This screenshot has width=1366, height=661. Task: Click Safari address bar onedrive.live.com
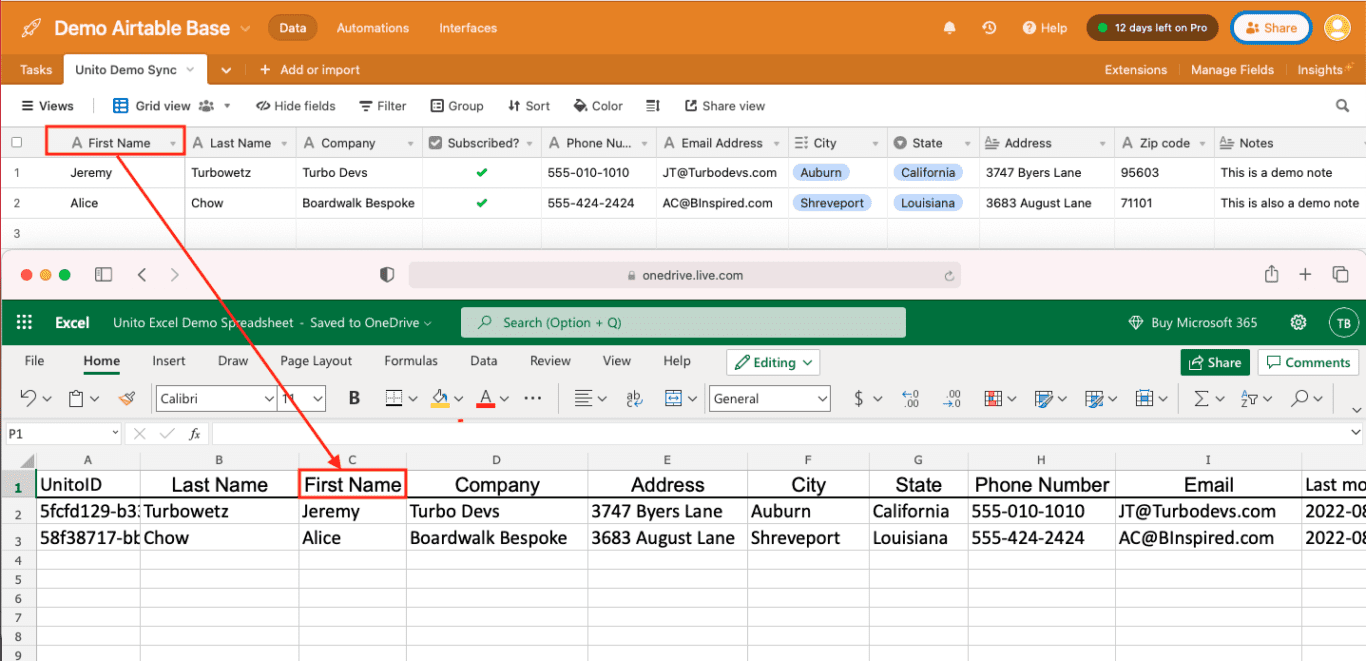[x=685, y=275]
